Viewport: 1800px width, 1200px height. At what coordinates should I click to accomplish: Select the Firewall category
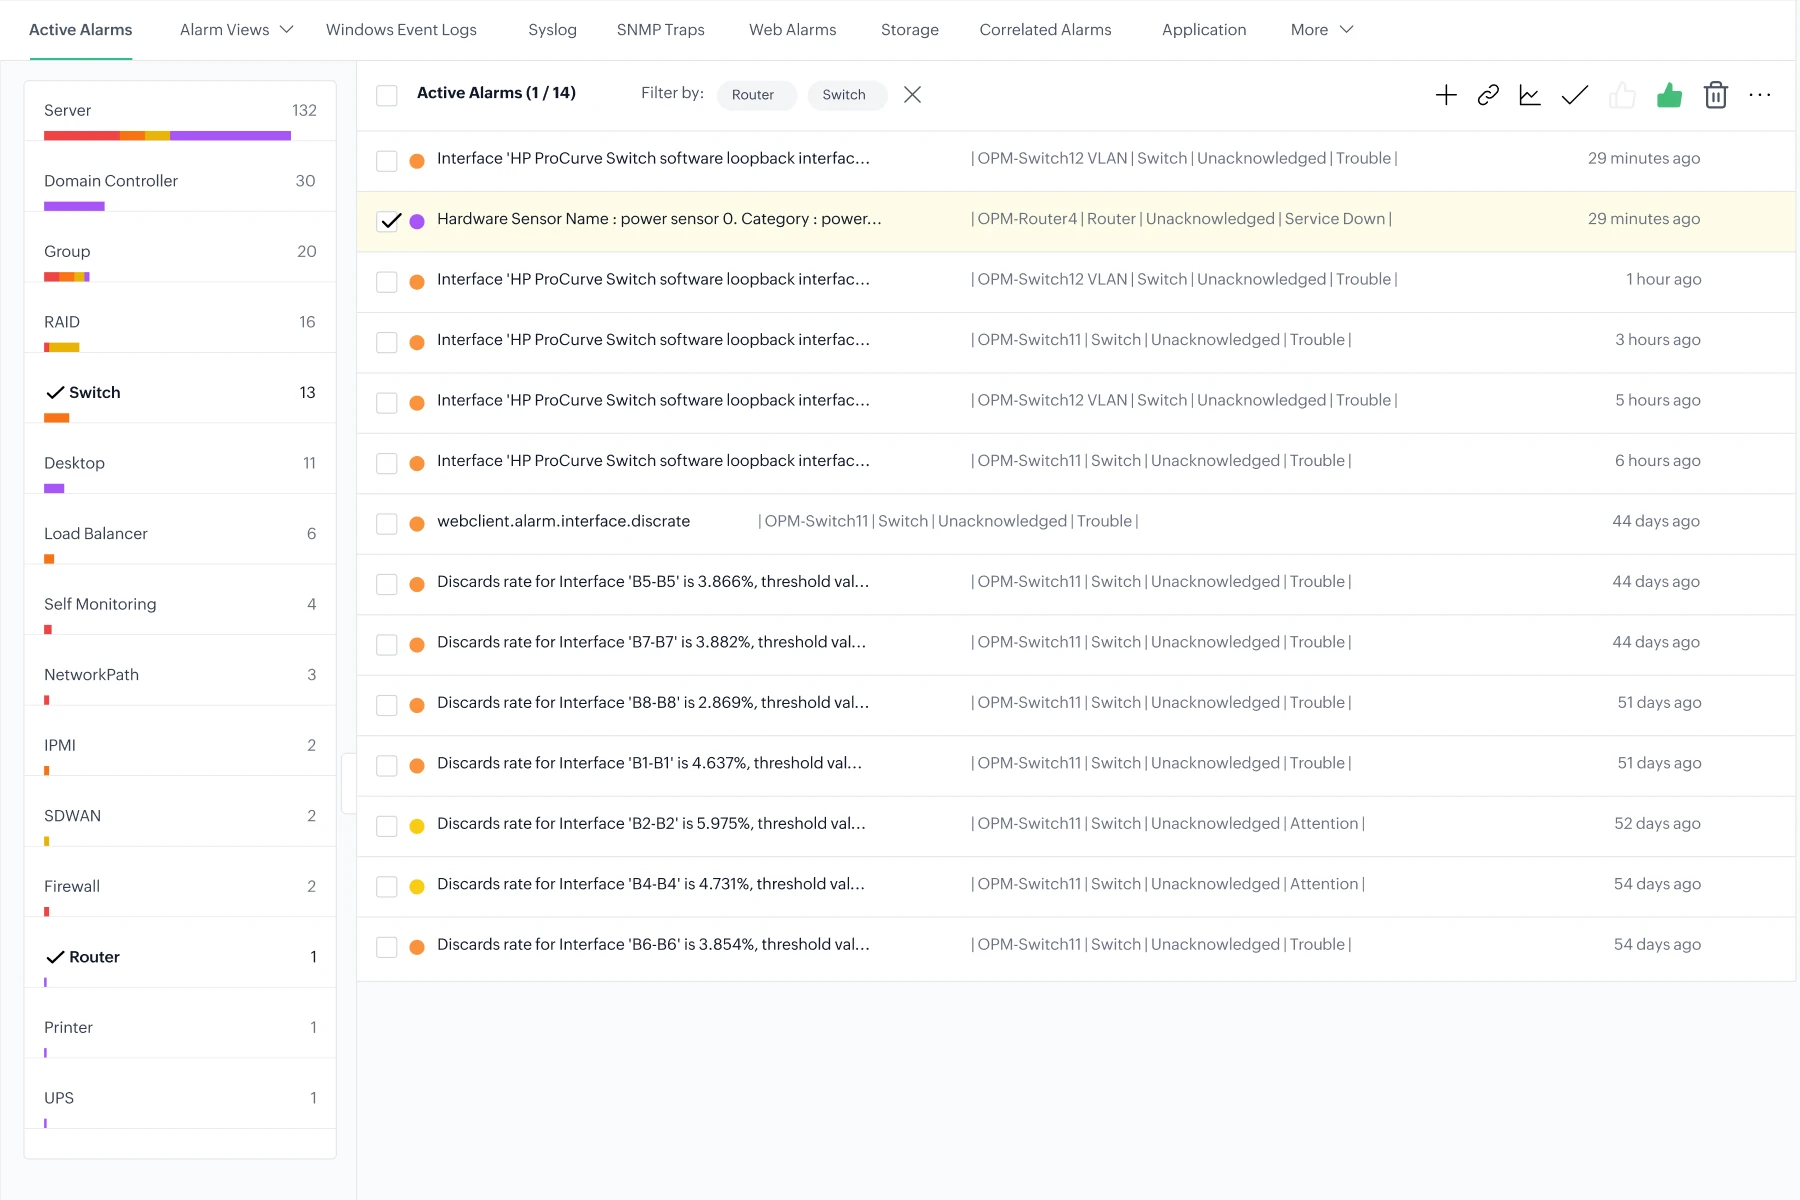point(180,886)
